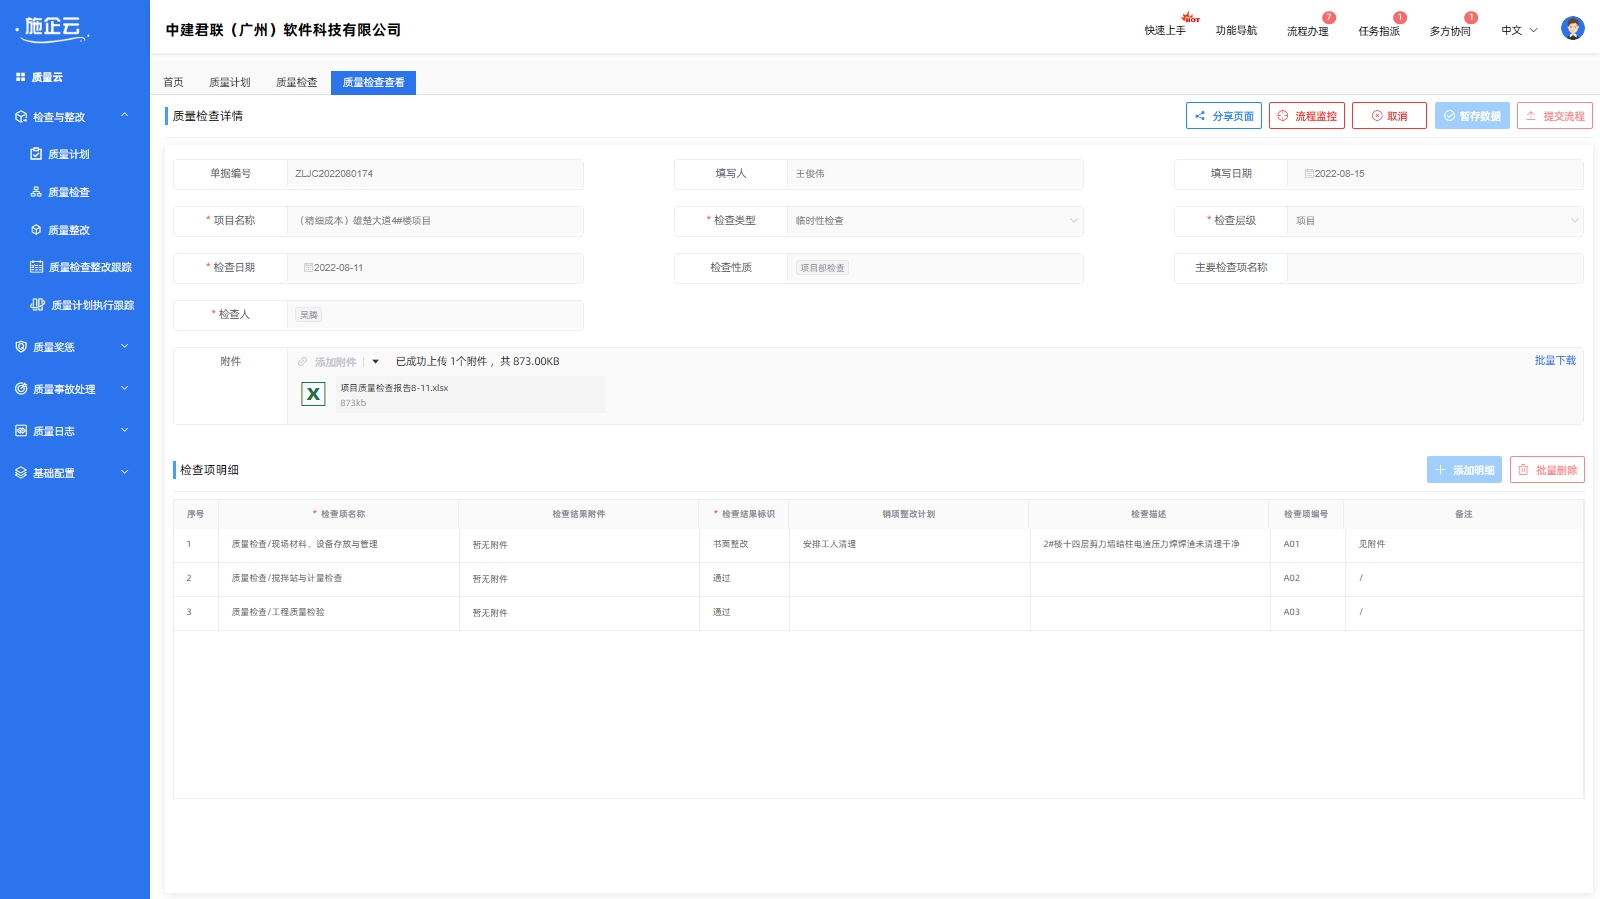Expand the 质量奖惩 sidebar section
This screenshot has height=899, width=1600.
pyautogui.click(x=124, y=347)
